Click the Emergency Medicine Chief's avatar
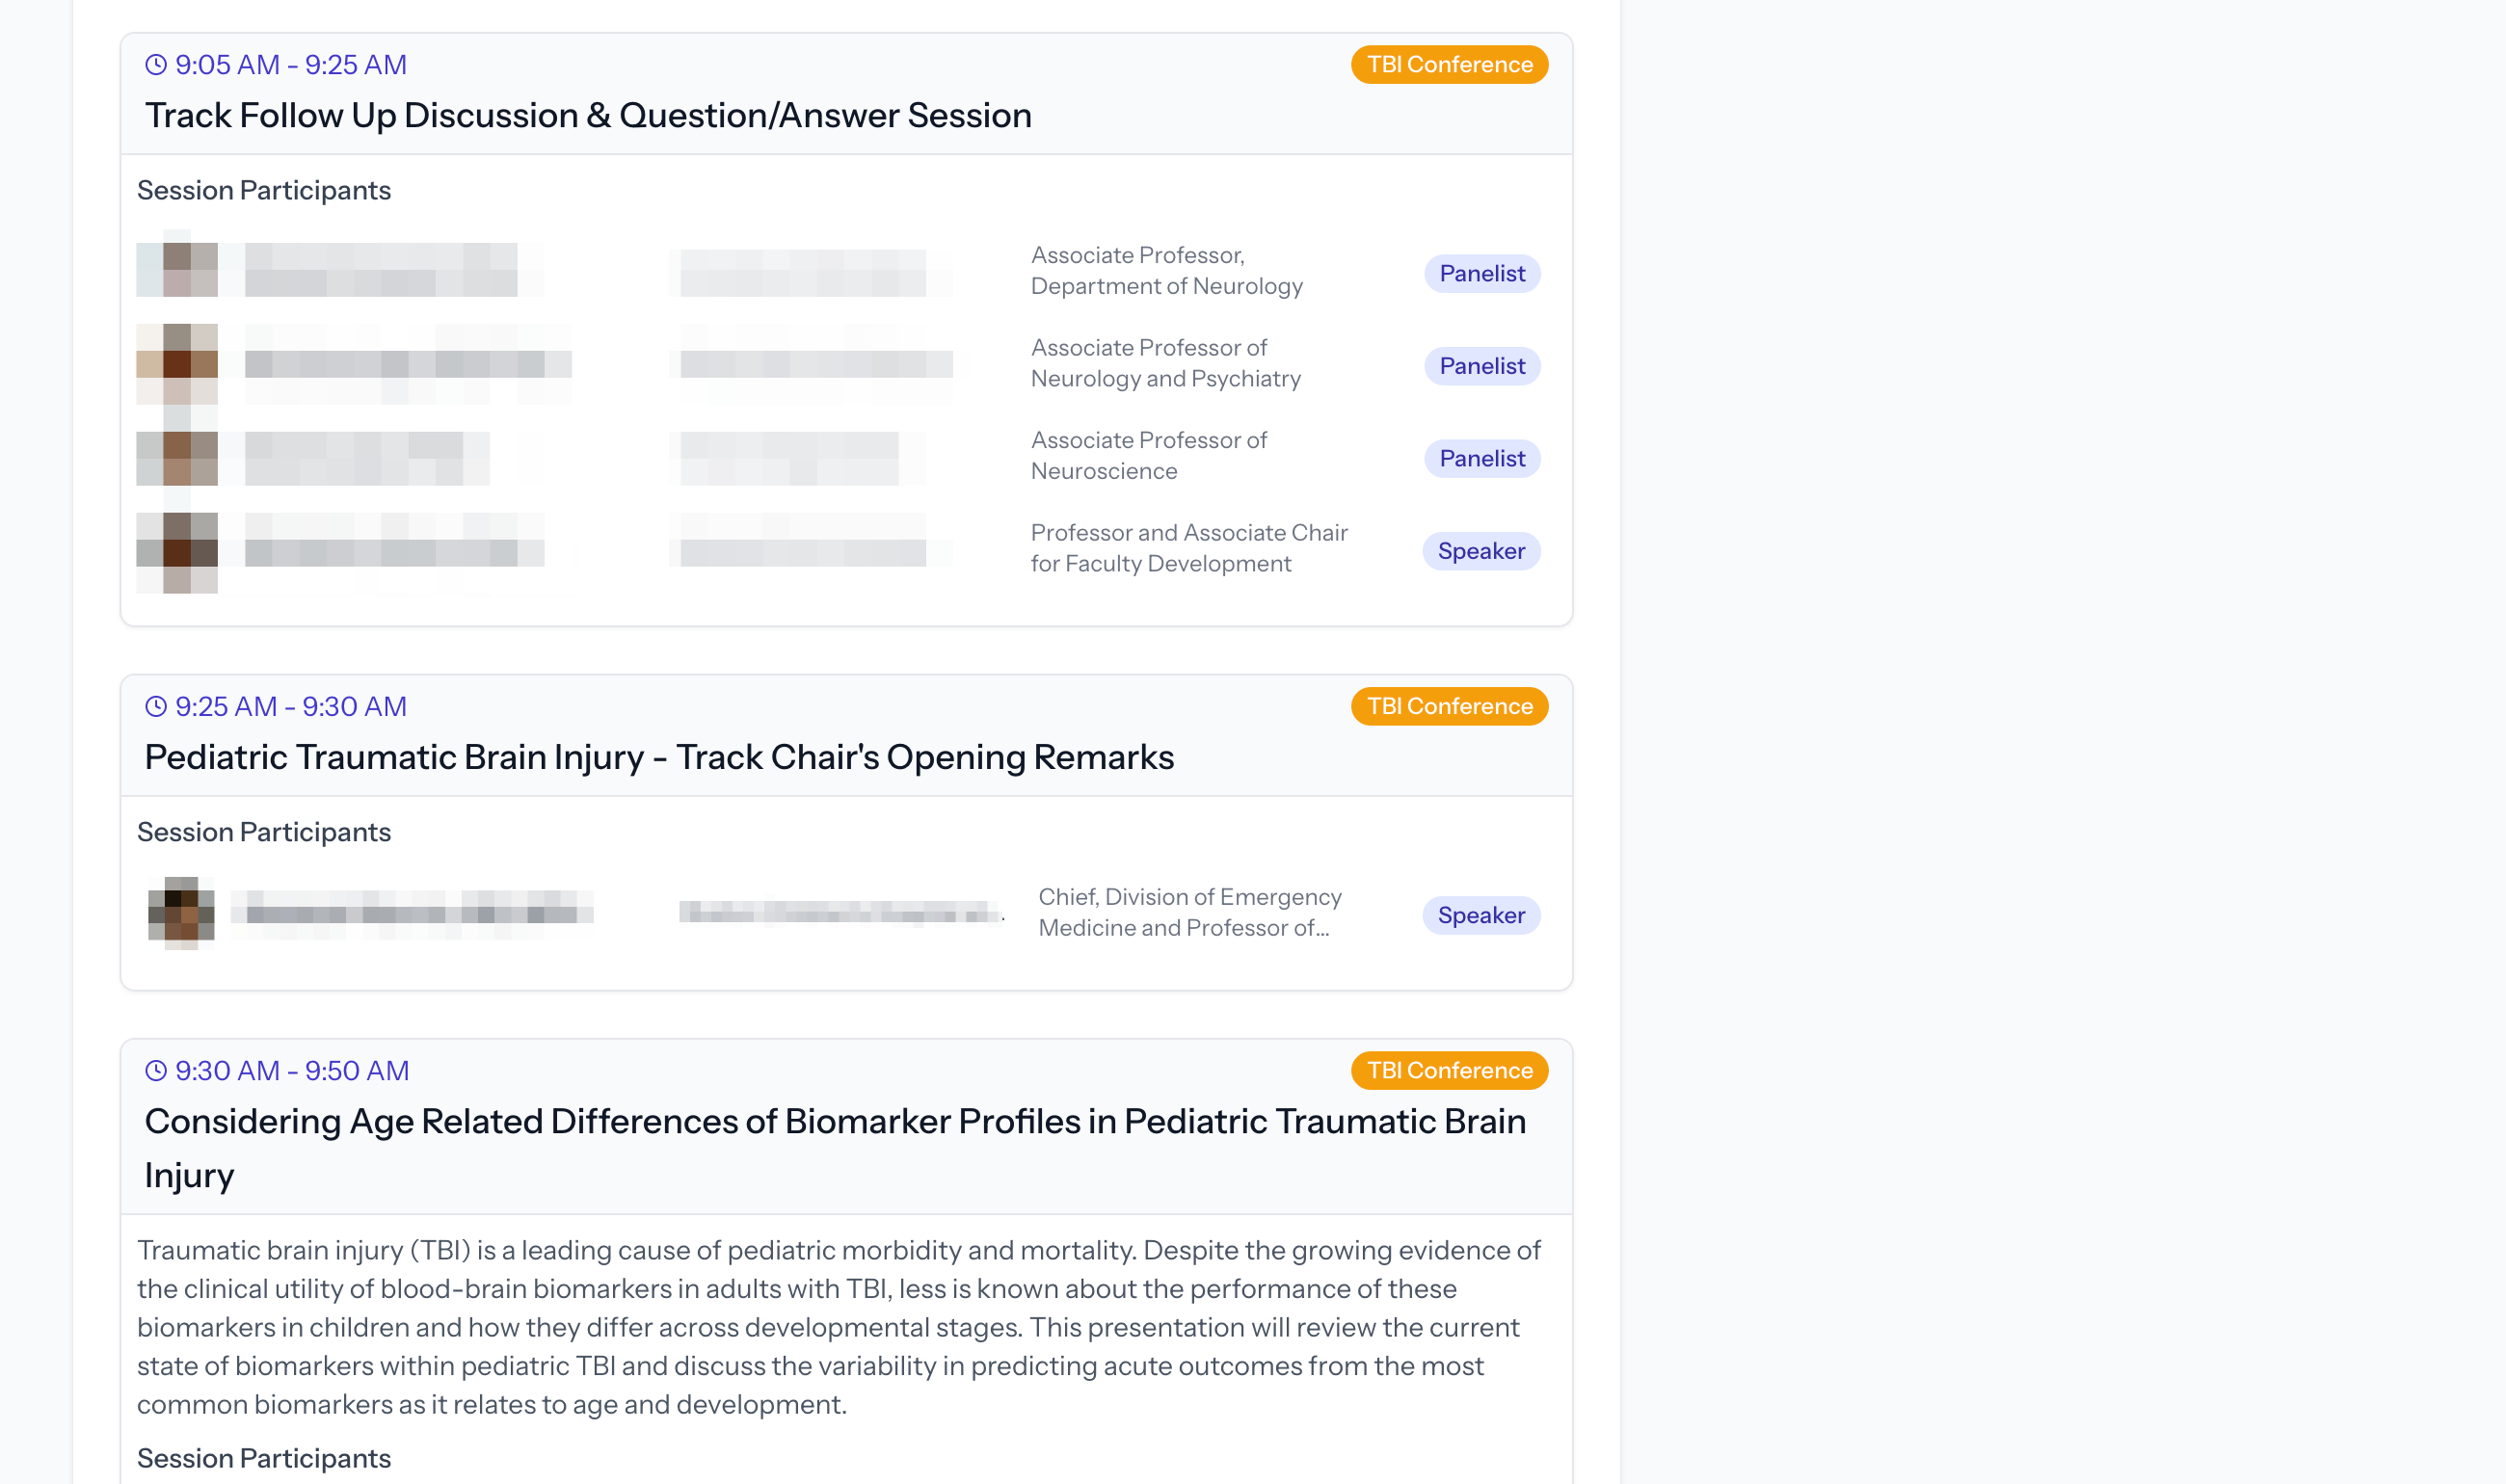The image size is (2506, 1484). [x=181, y=913]
